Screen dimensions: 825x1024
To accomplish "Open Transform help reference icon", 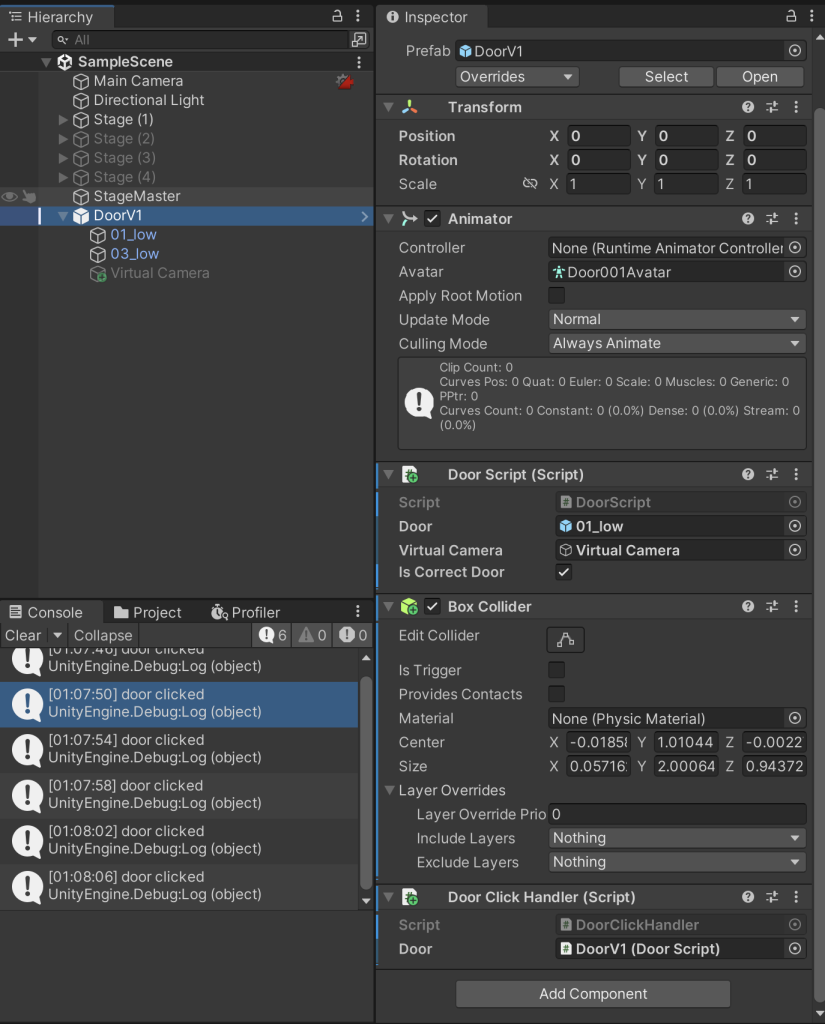I will click(x=748, y=107).
